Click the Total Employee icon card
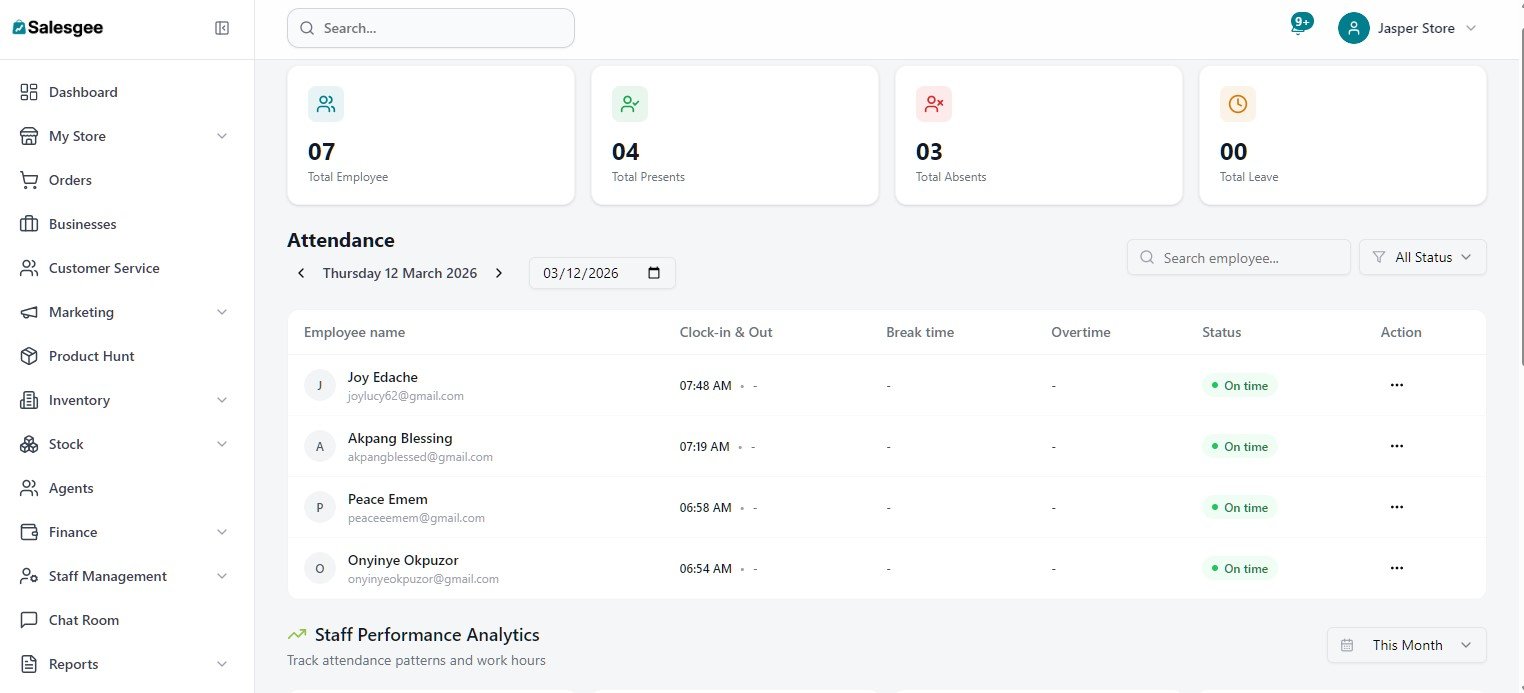Image resolution: width=1524 pixels, height=693 pixels. (x=325, y=103)
